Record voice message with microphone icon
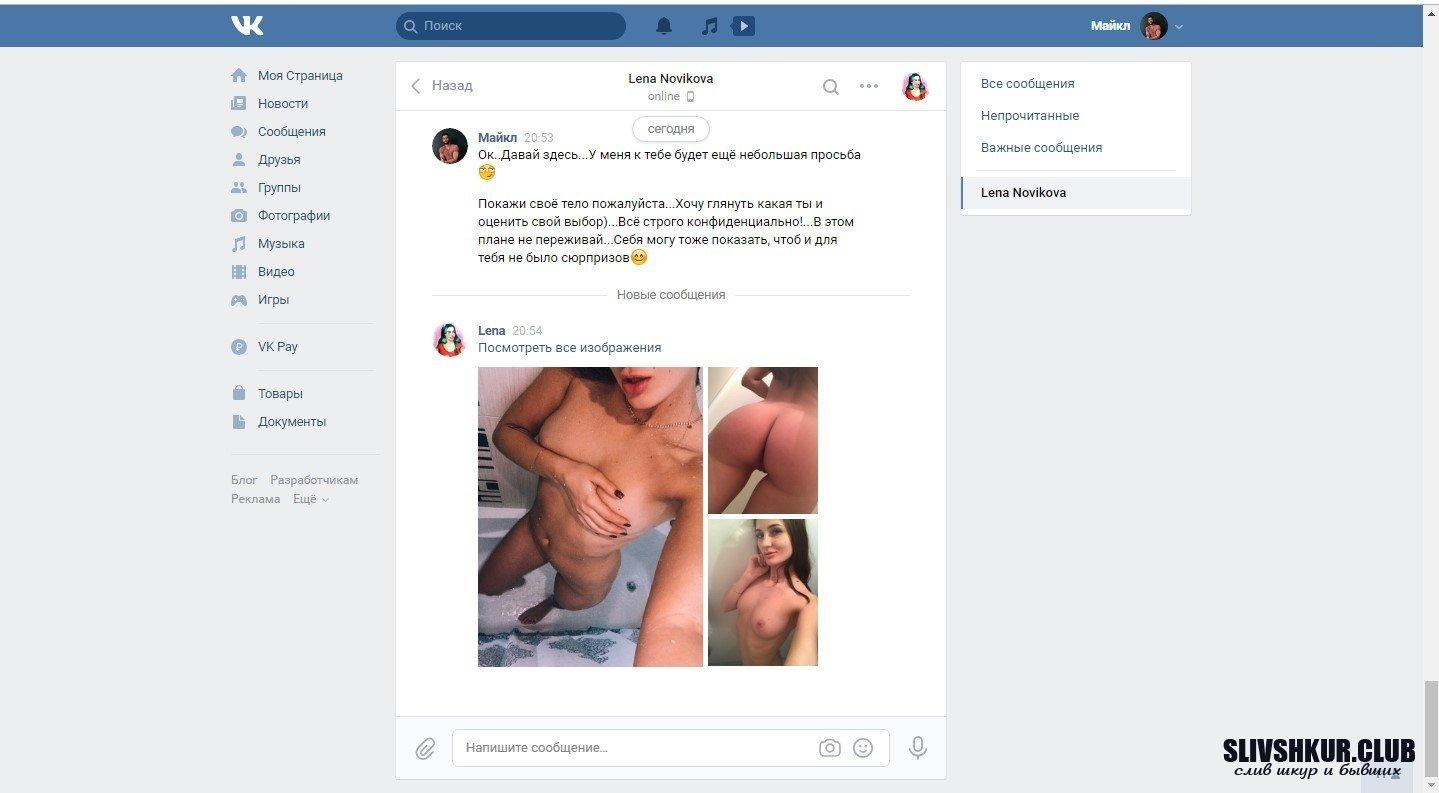1439x793 pixels. pyautogui.click(x=917, y=748)
